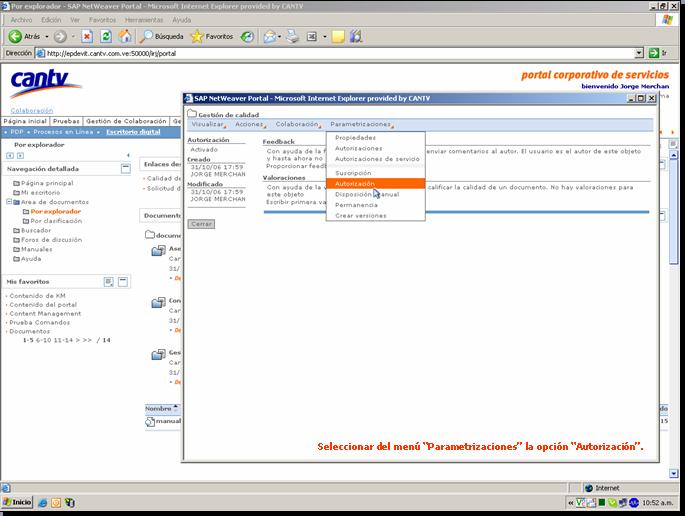
Task: Open the Acciones dropdown menu
Action: pos(250,125)
